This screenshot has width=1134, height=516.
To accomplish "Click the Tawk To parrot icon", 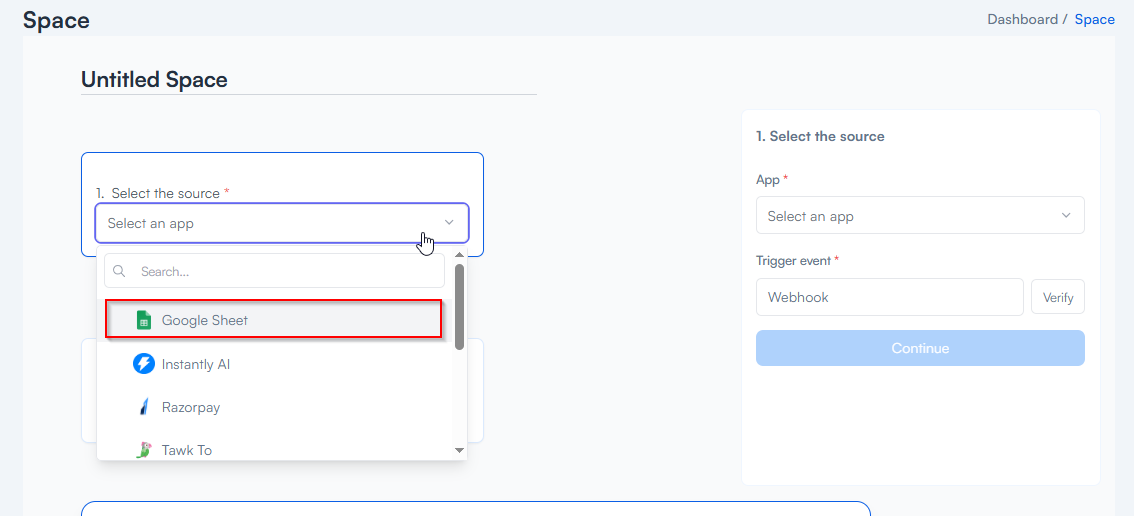I will pos(143,450).
